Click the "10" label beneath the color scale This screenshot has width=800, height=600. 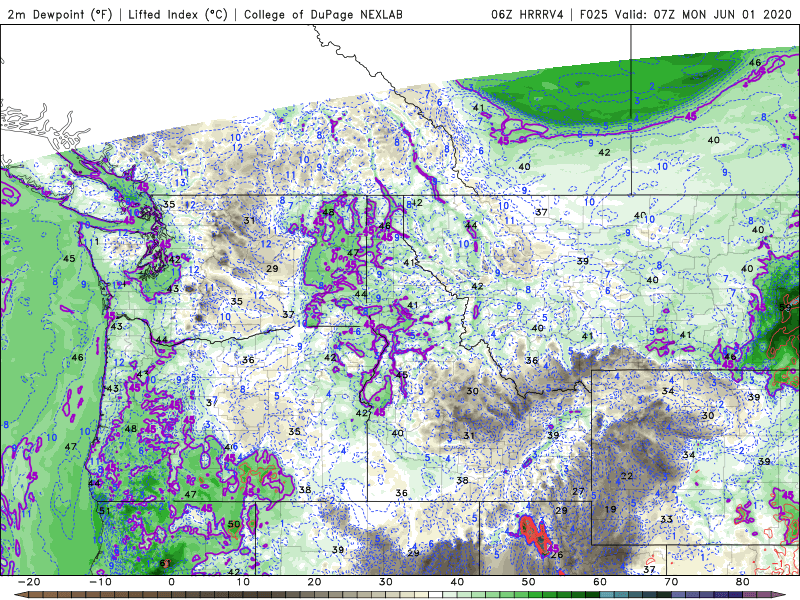coord(243,582)
